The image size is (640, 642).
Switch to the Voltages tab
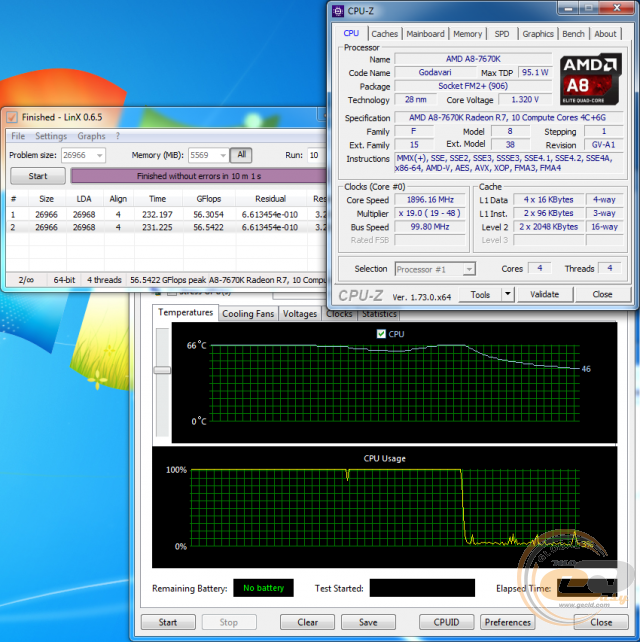300,314
